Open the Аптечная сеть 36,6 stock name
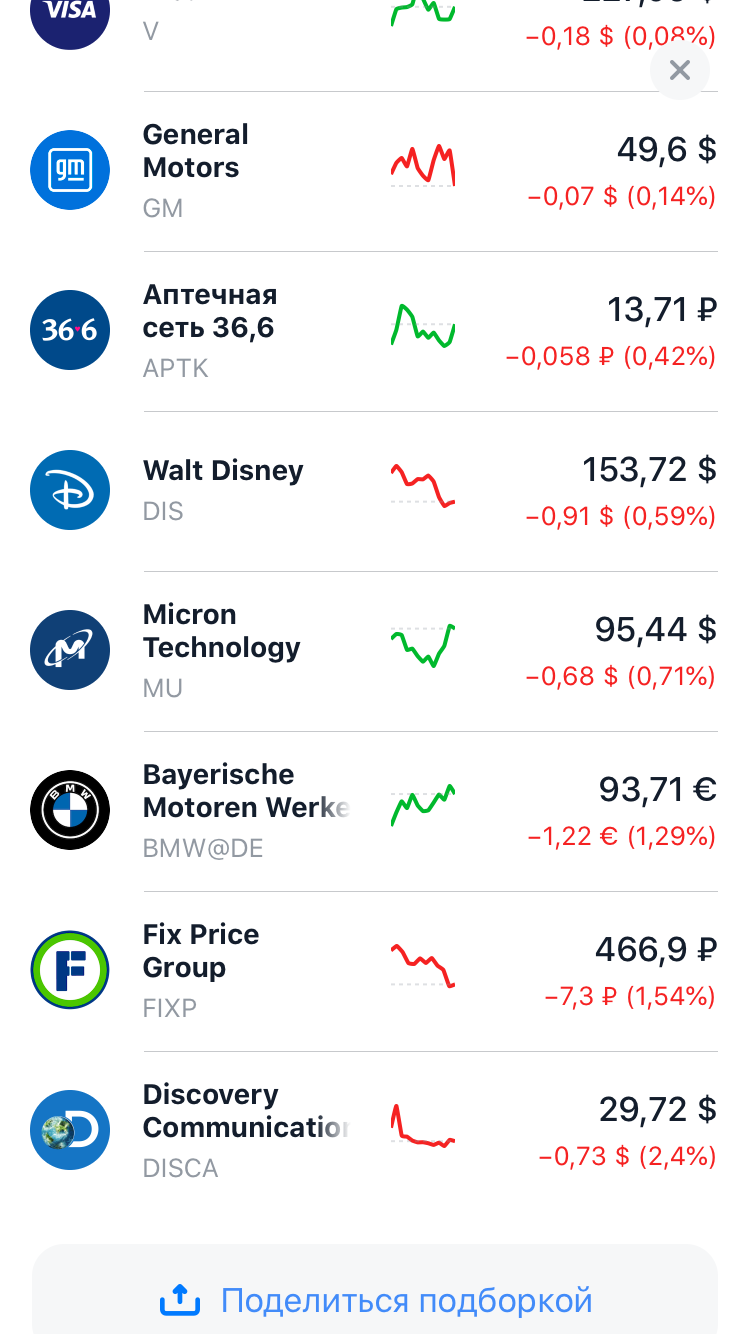Screen dimensions: 750x1334 coord(210,311)
